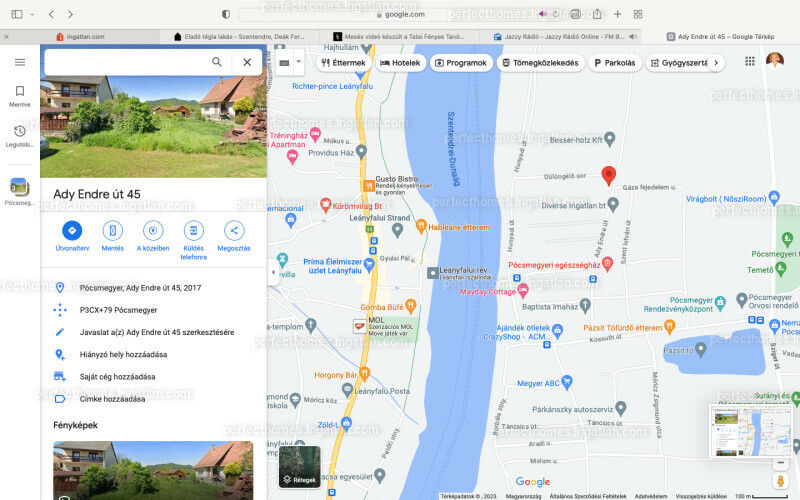This screenshot has height=500, width=800.
Task: Click the Safari share icon
Action: pyautogui.click(x=597, y=14)
